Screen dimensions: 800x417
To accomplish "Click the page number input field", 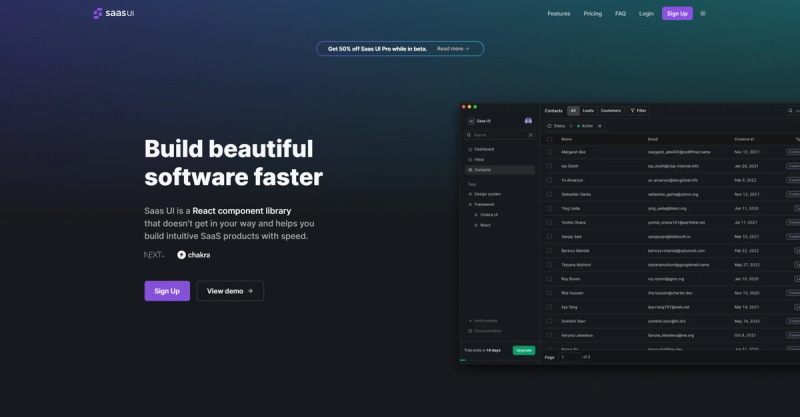I will (x=569, y=357).
